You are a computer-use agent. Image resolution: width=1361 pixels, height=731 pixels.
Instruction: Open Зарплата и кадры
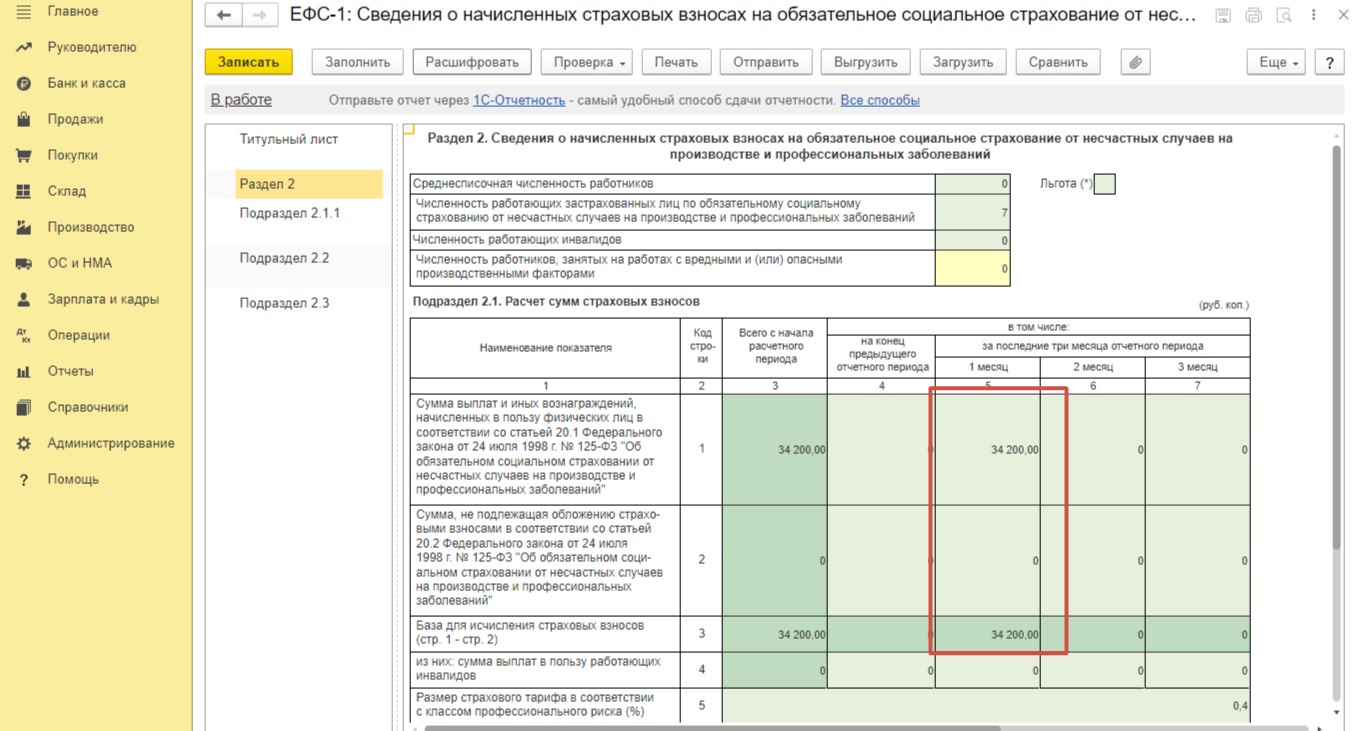tap(103, 299)
